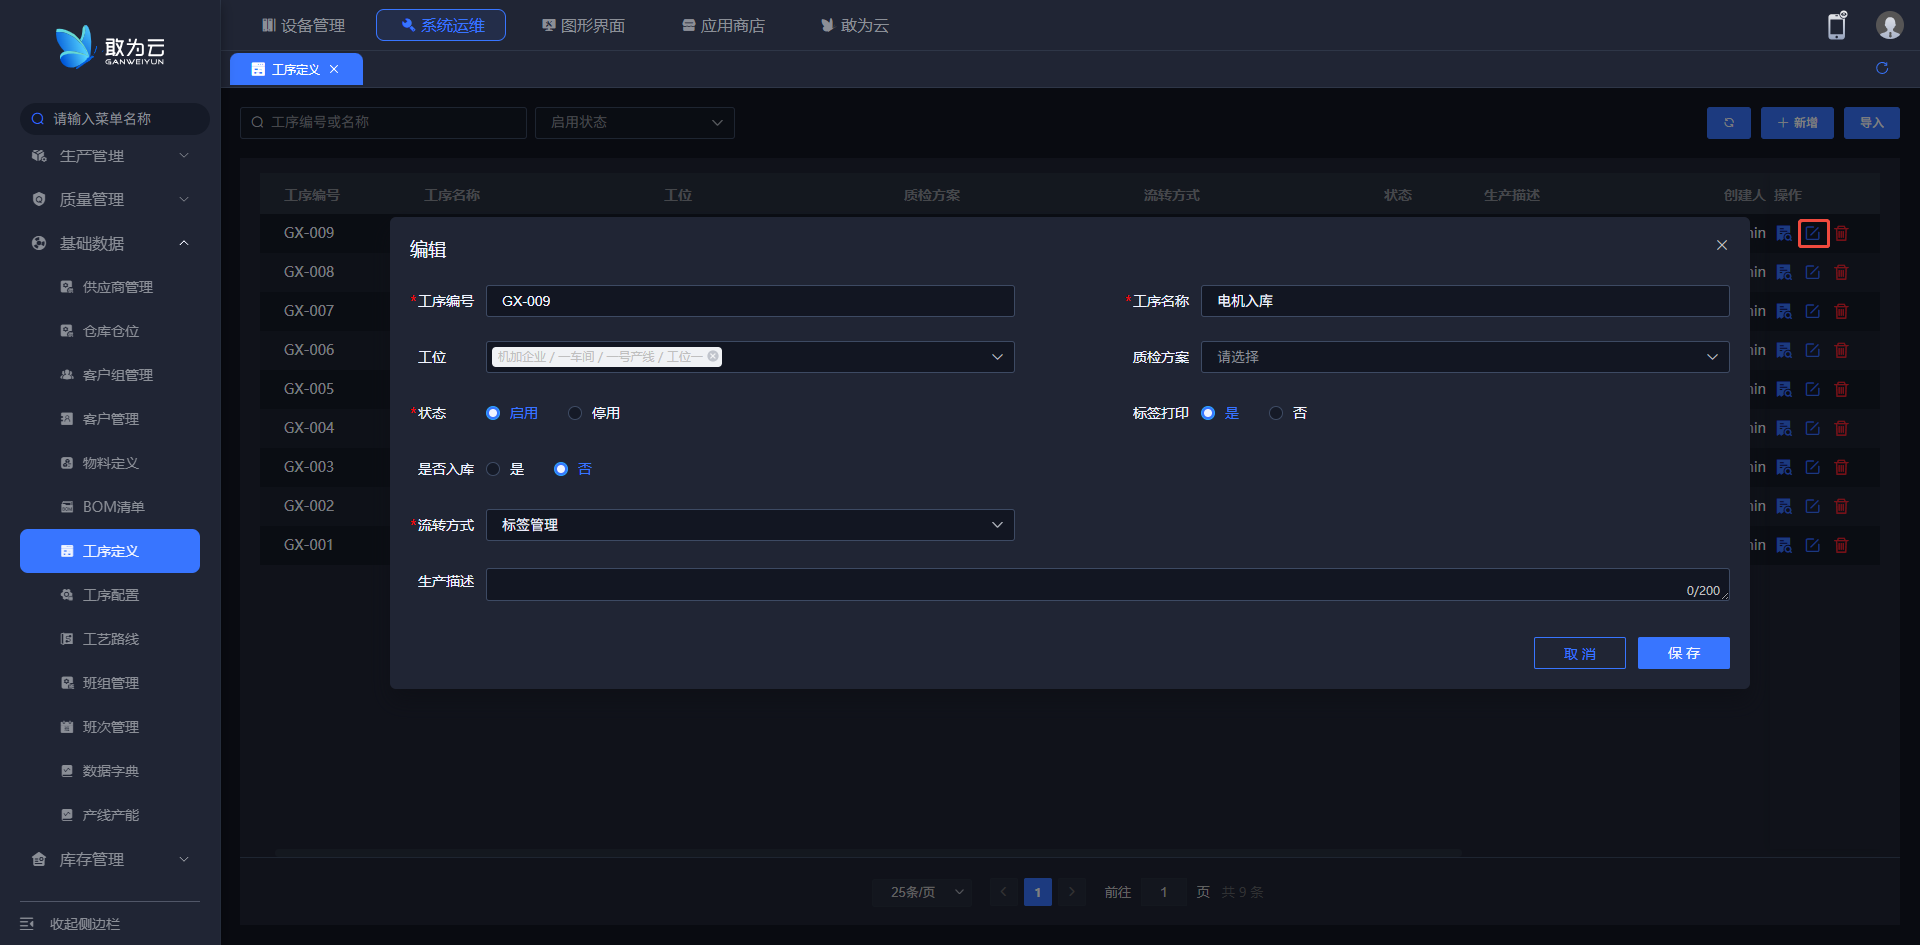The height and width of the screenshot is (945, 1920).
Task: Click the 保存 button
Action: pos(1683,653)
